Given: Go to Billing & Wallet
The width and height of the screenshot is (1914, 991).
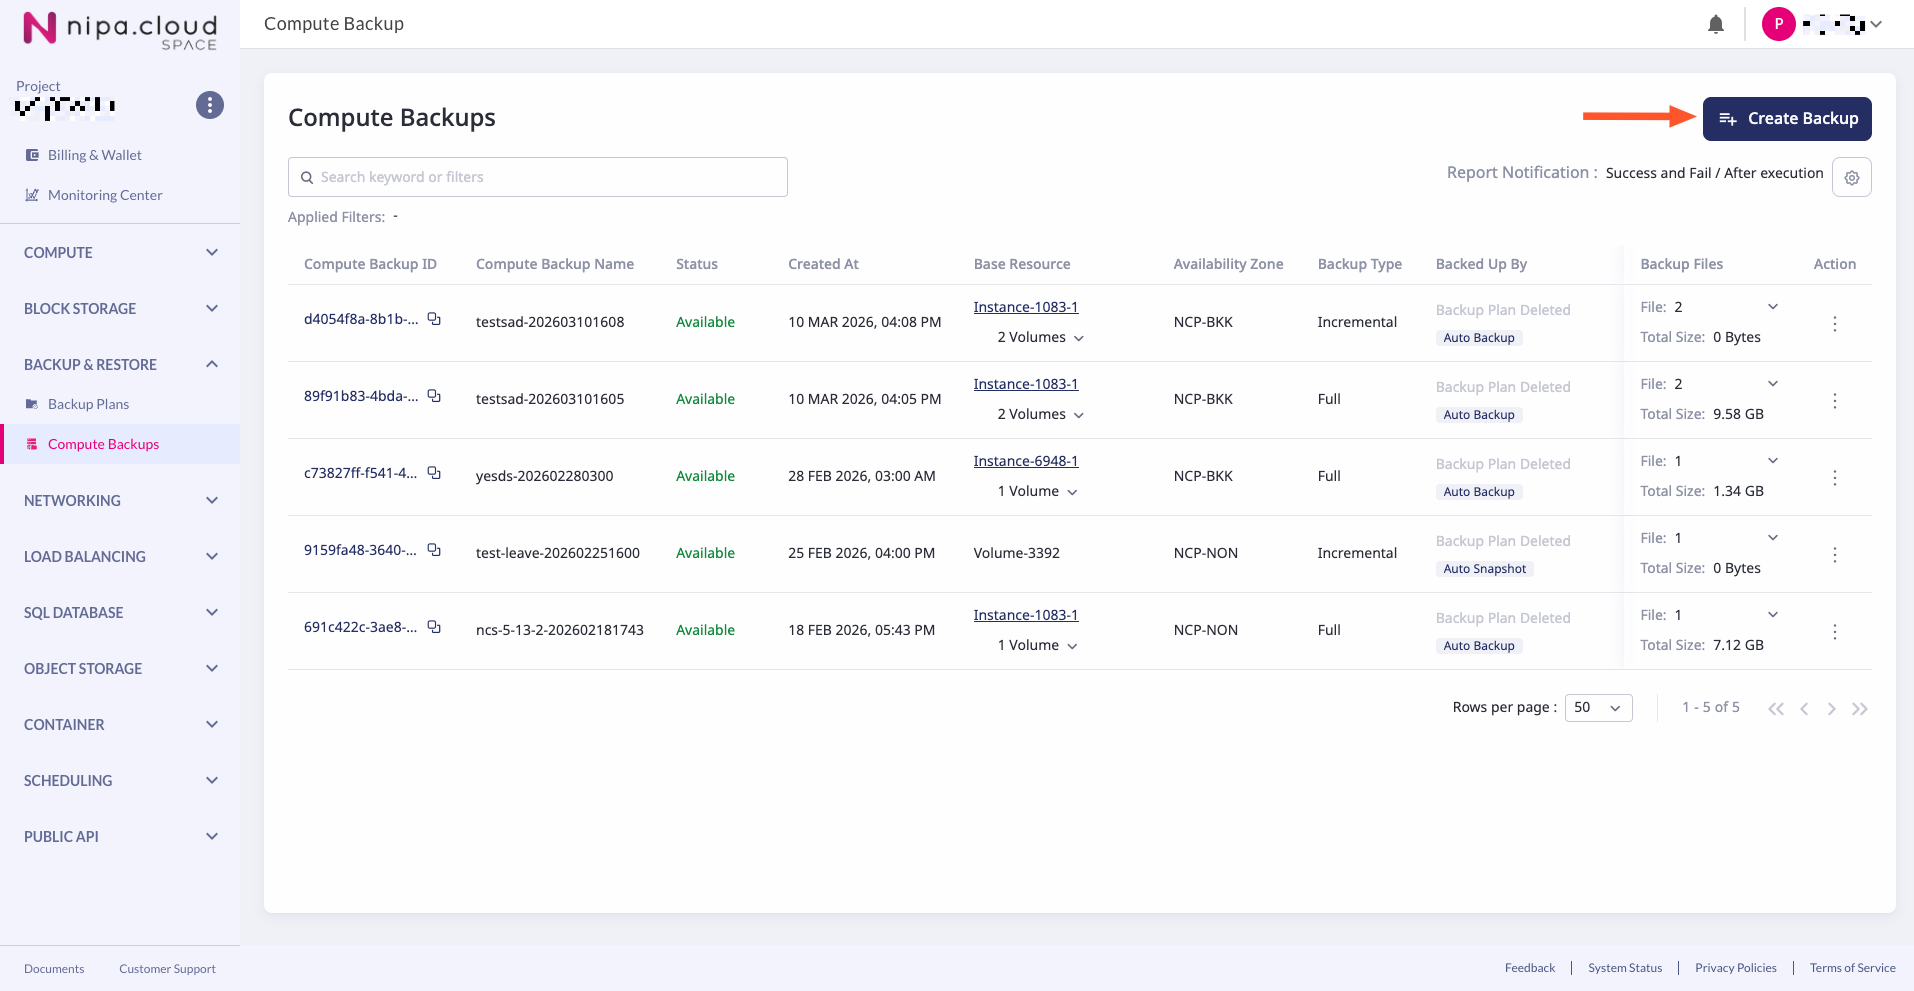Looking at the screenshot, I should (94, 155).
